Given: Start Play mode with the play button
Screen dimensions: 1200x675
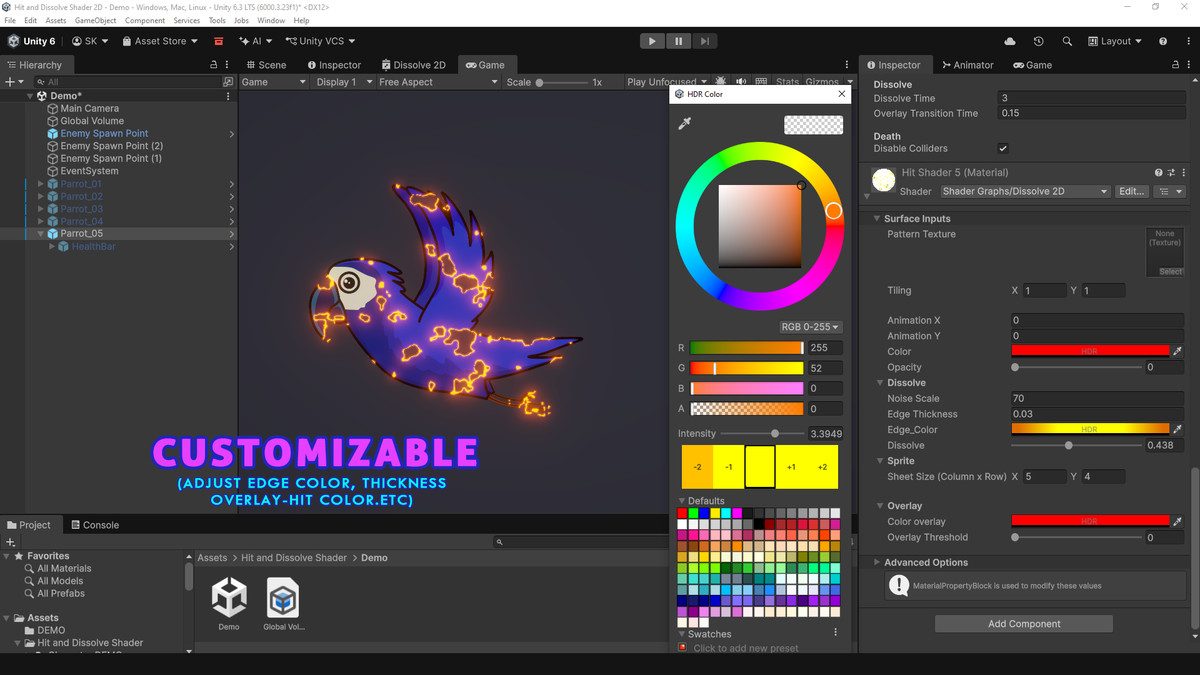Looking at the screenshot, I should point(652,41).
